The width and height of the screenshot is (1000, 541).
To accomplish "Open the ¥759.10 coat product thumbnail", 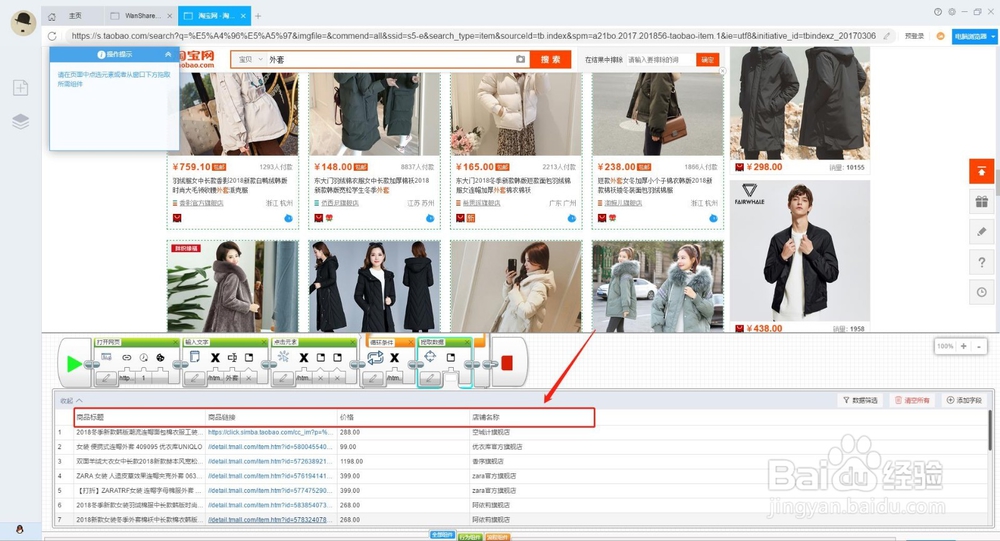I will pos(233,114).
